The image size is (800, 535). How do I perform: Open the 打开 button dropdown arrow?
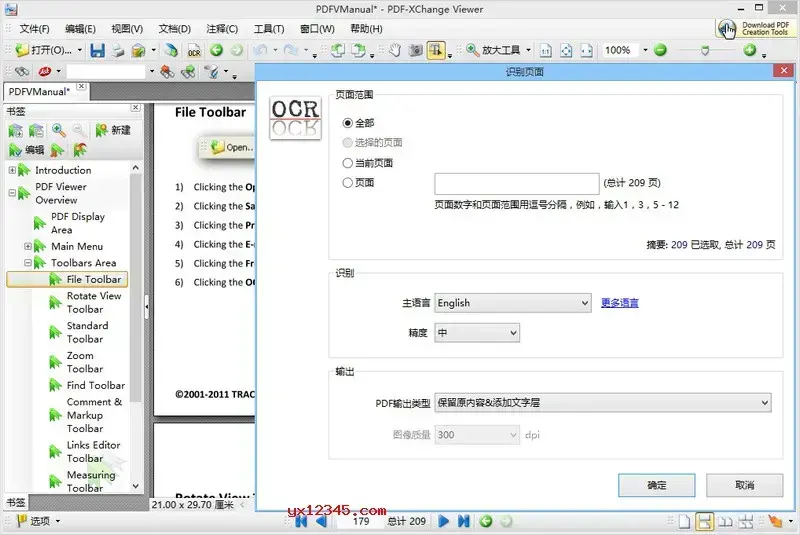click(x=80, y=50)
